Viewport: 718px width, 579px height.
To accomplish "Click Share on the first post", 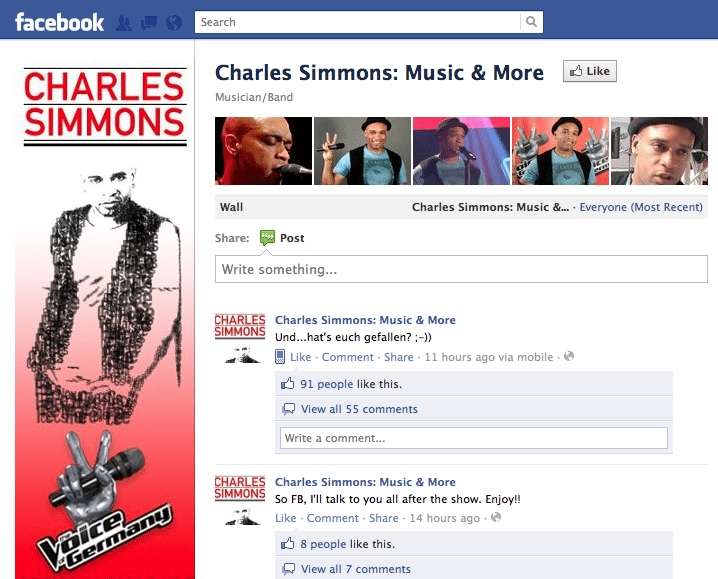I will tap(399, 357).
